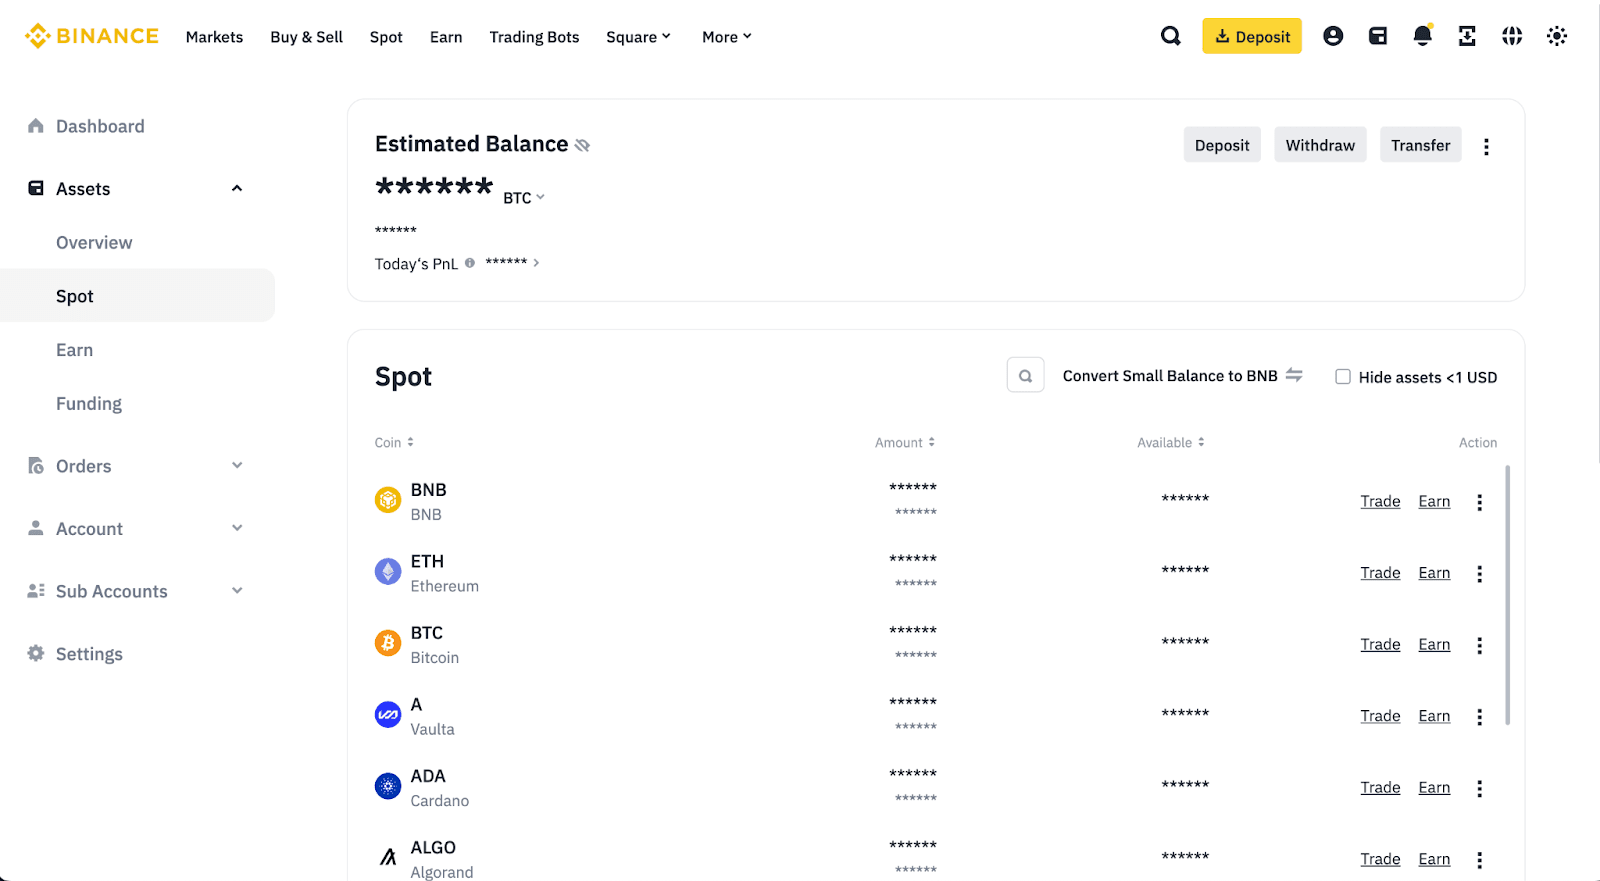Open the search icon in header

click(x=1170, y=36)
